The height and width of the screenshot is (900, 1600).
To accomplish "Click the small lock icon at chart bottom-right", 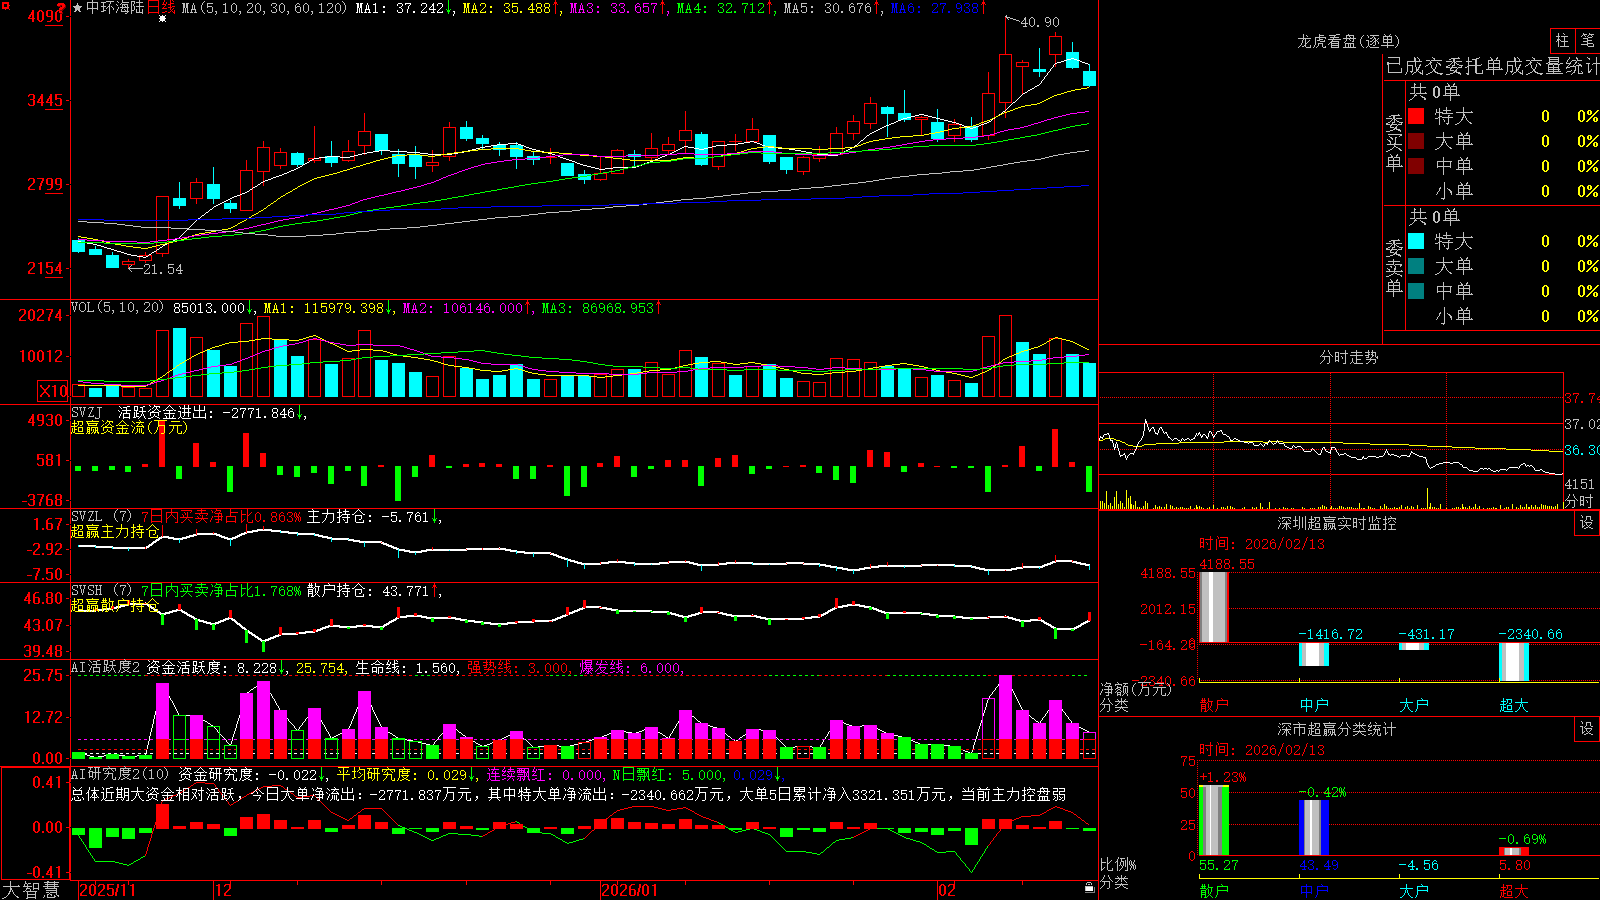I will [x=1089, y=887].
